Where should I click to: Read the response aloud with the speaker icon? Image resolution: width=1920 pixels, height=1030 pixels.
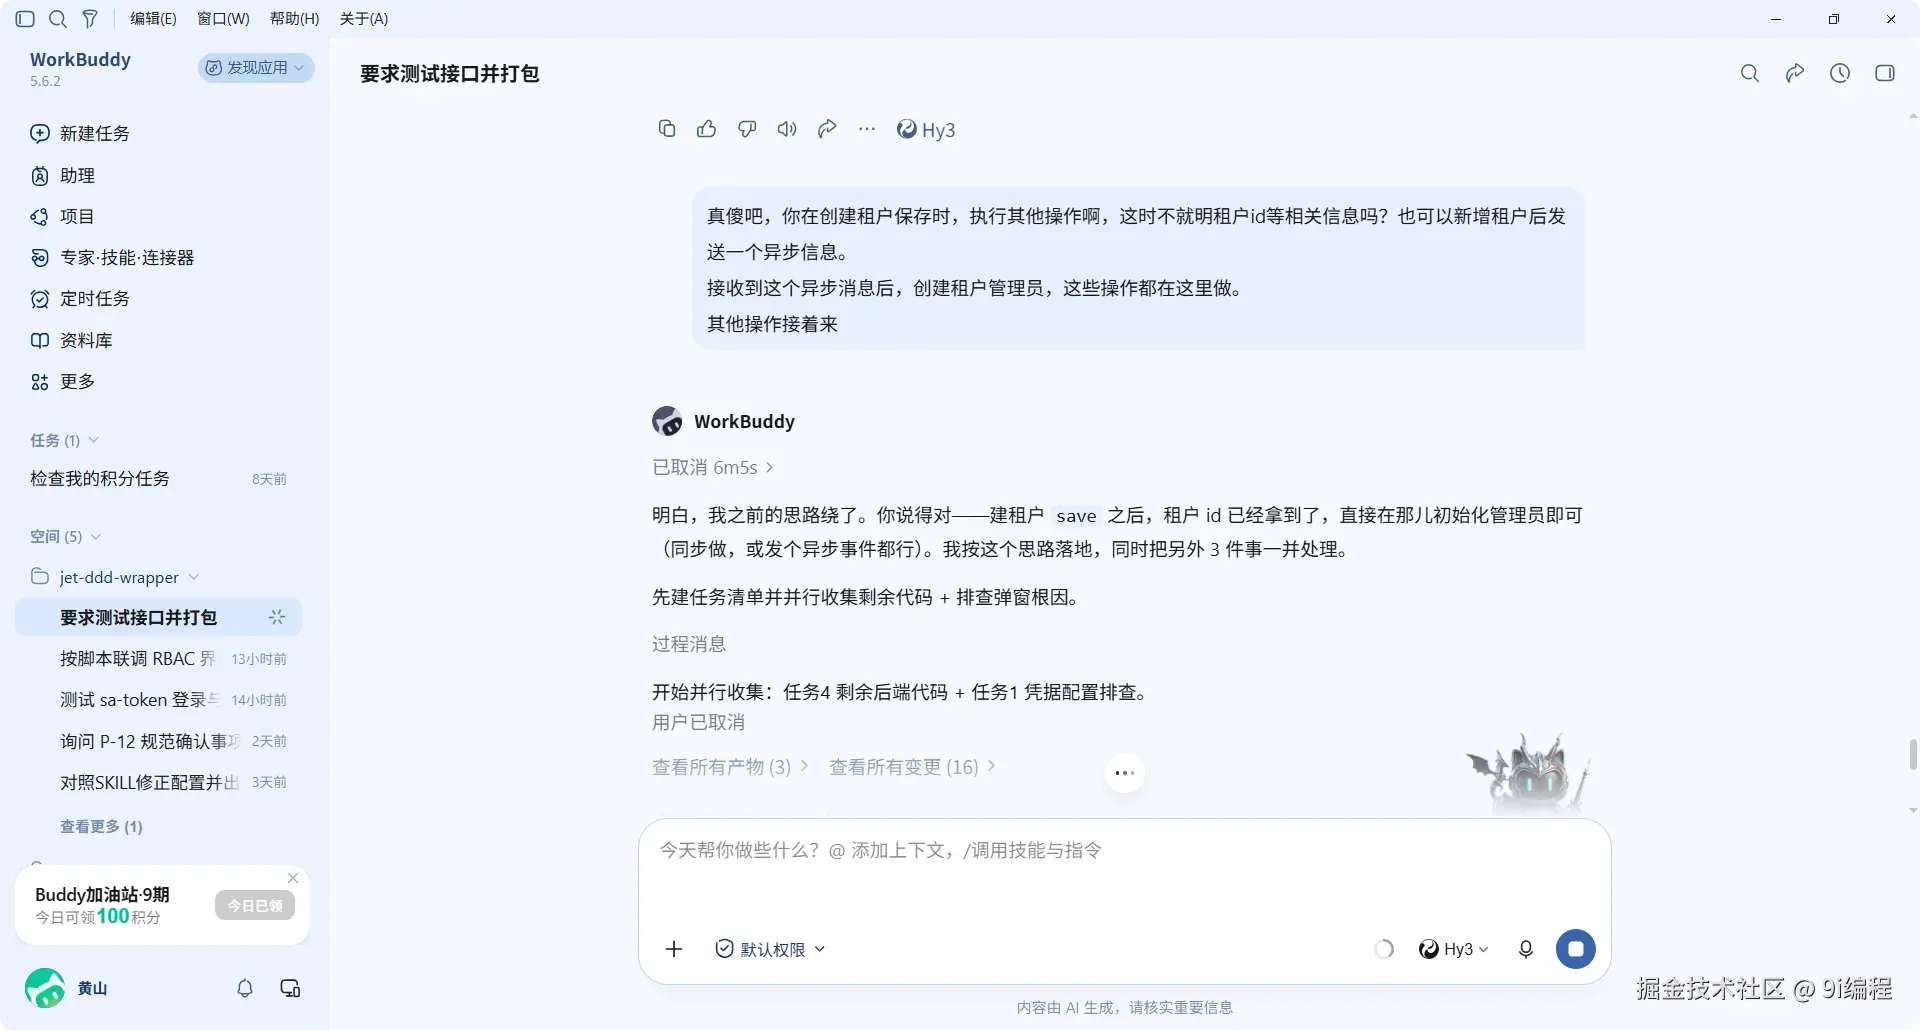[x=787, y=129]
